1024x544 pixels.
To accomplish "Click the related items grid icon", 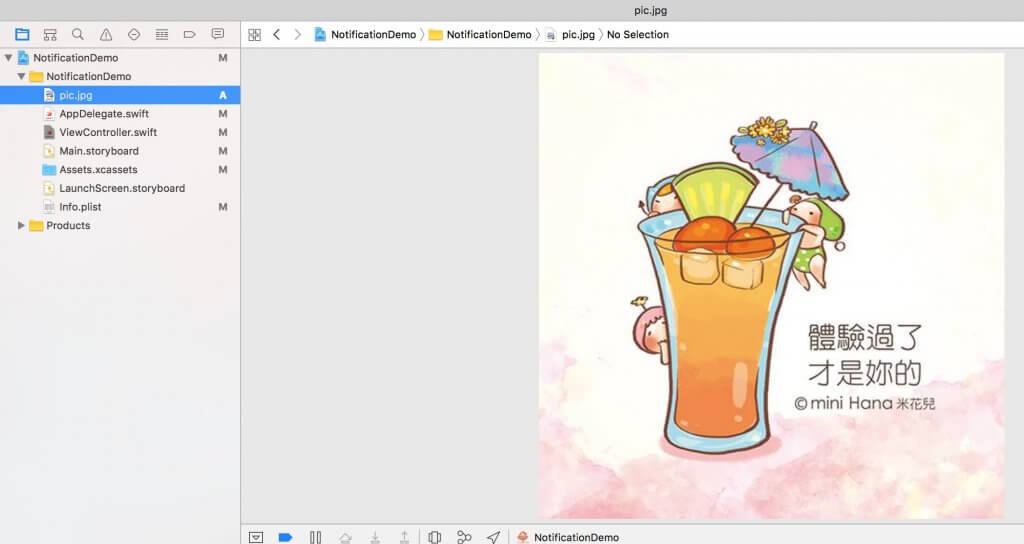I will tap(255, 35).
